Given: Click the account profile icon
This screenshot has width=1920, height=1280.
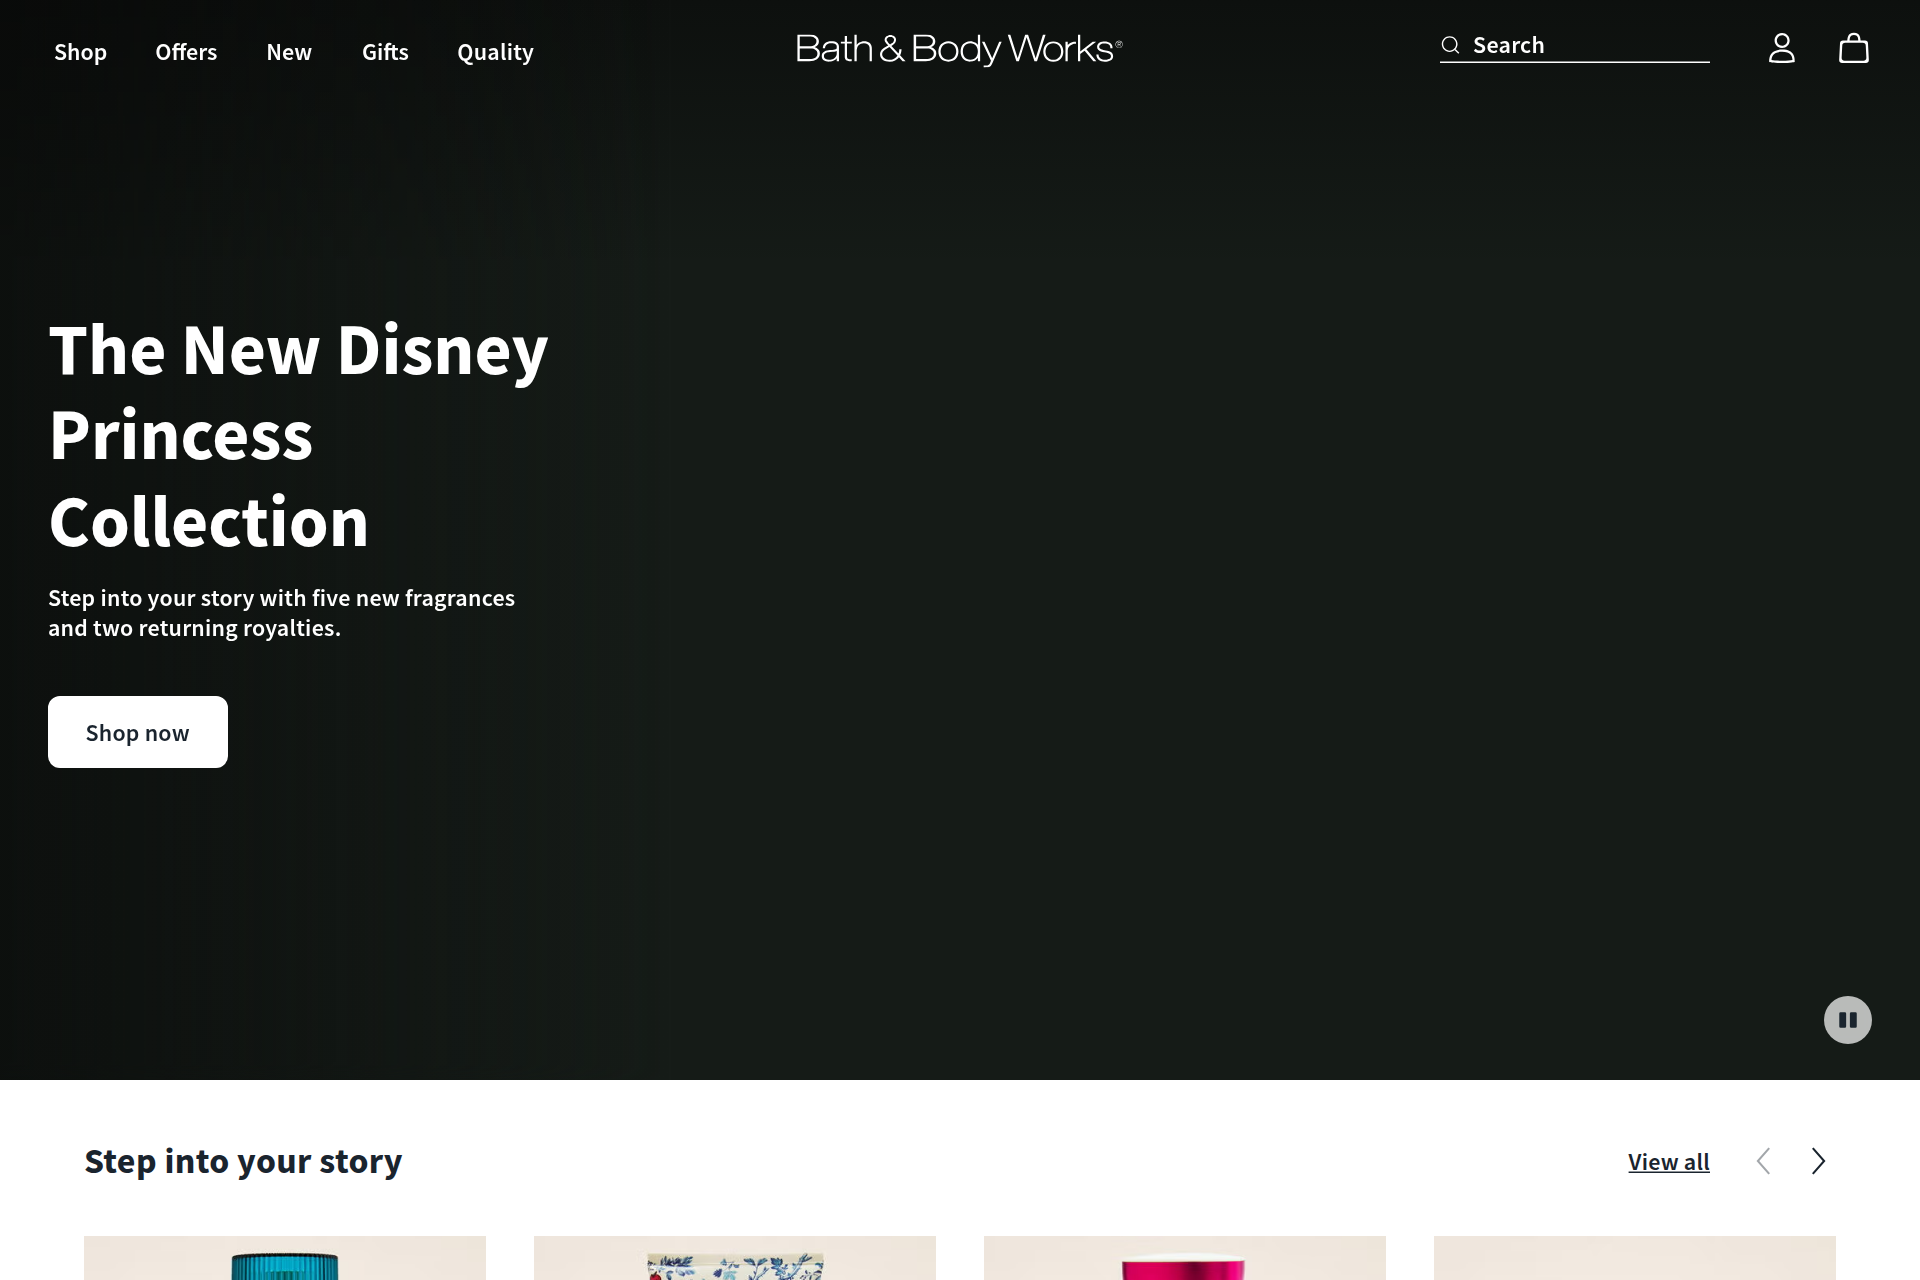Looking at the screenshot, I should click(1781, 47).
